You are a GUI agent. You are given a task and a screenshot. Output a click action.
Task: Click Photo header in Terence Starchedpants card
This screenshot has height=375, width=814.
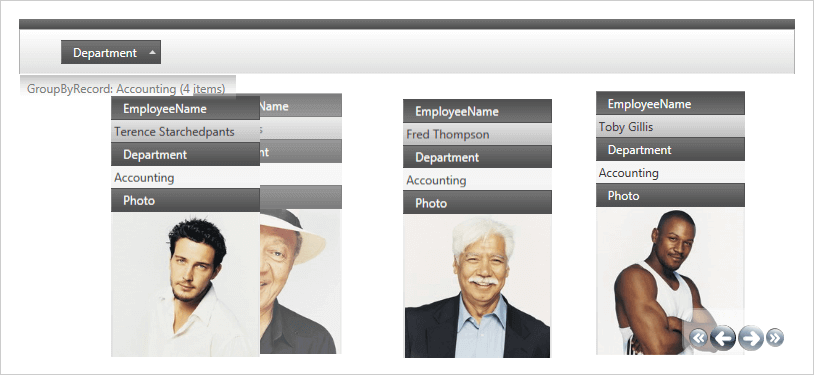(x=185, y=200)
